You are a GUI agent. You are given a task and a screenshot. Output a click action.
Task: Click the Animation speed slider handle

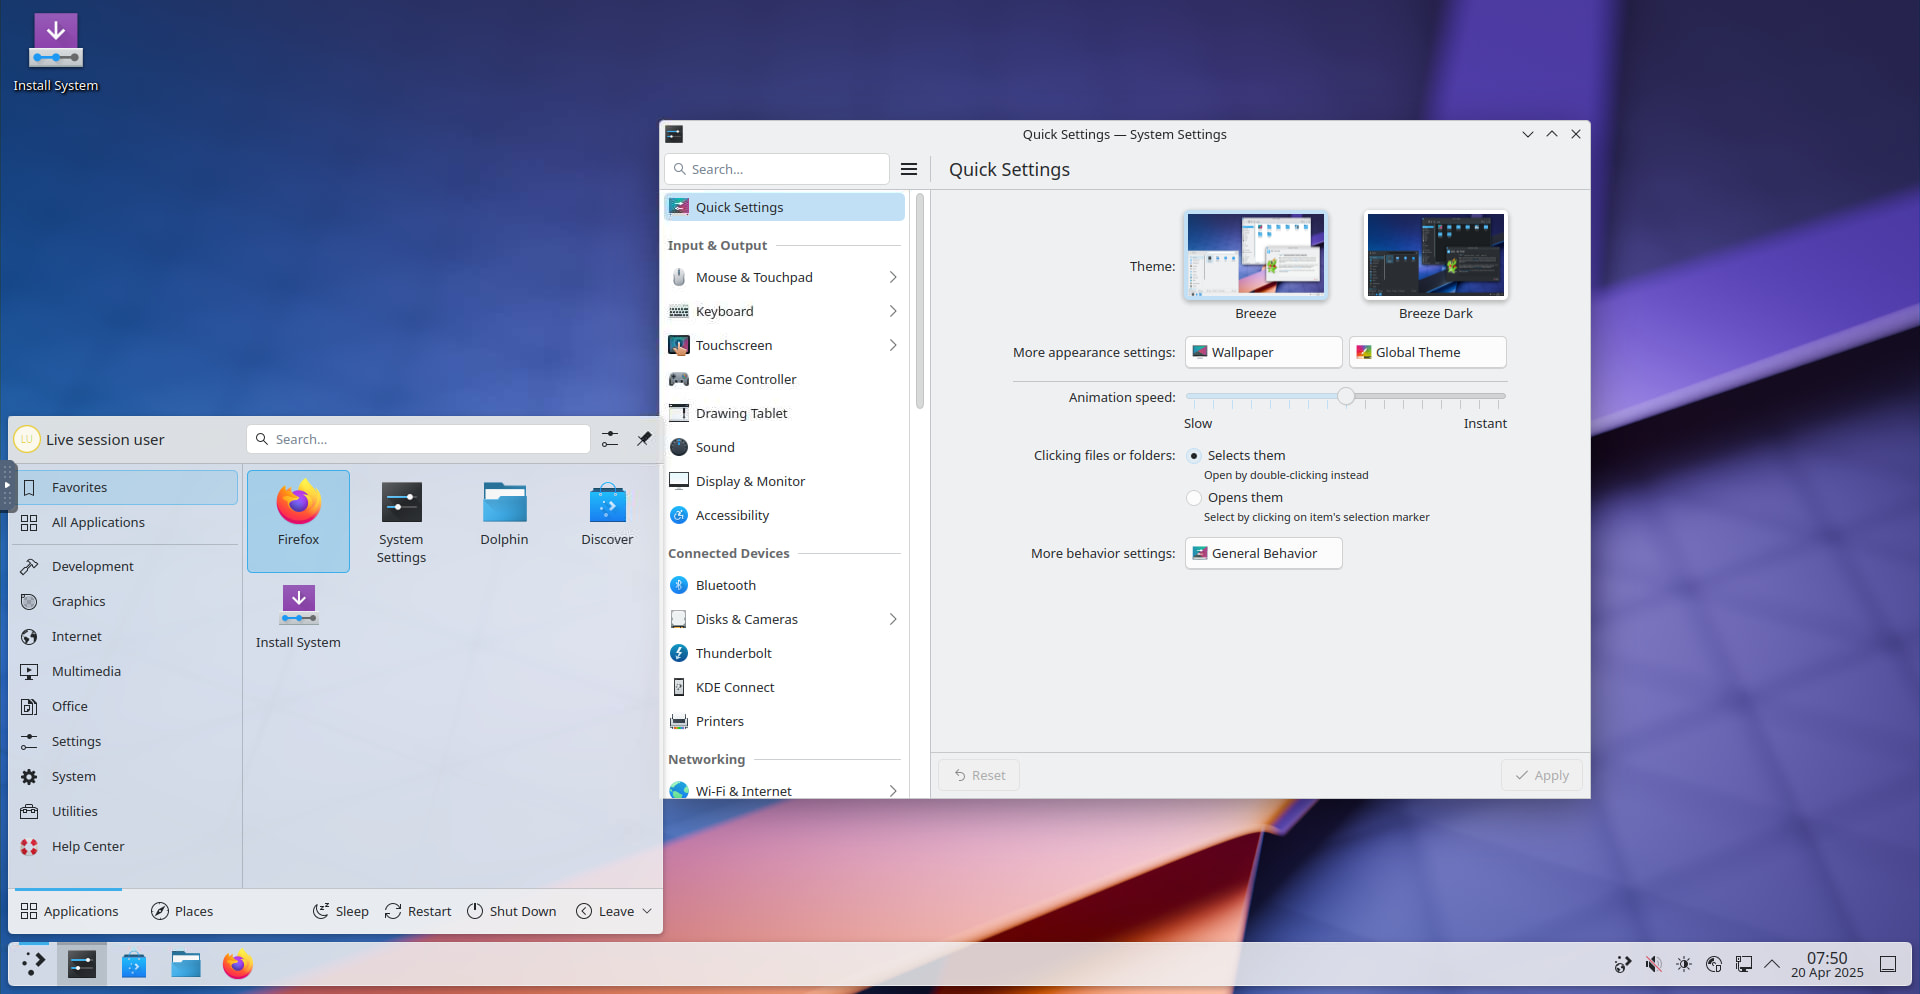(1346, 397)
